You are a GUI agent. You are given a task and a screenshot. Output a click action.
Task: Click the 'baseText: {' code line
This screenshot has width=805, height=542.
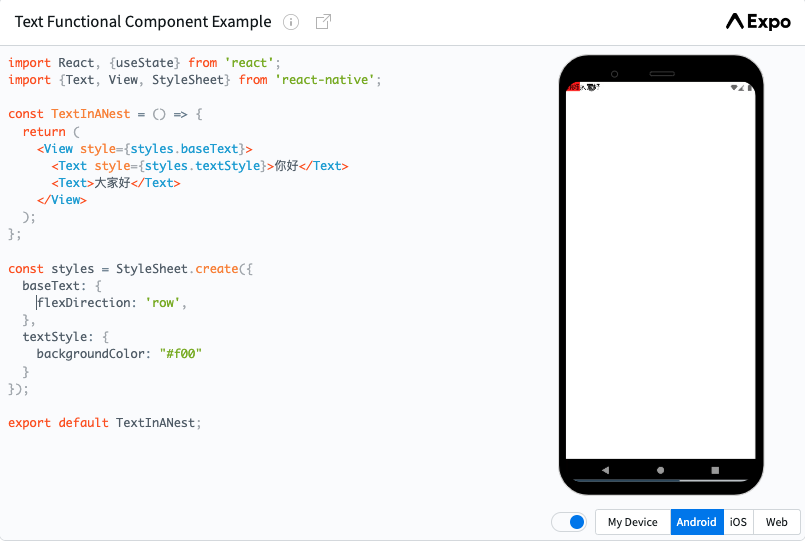[62, 286]
